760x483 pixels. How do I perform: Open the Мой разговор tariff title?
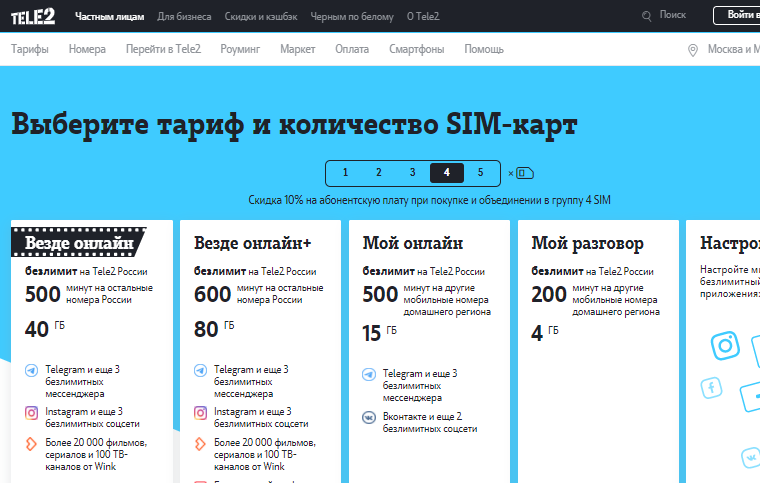[587, 244]
